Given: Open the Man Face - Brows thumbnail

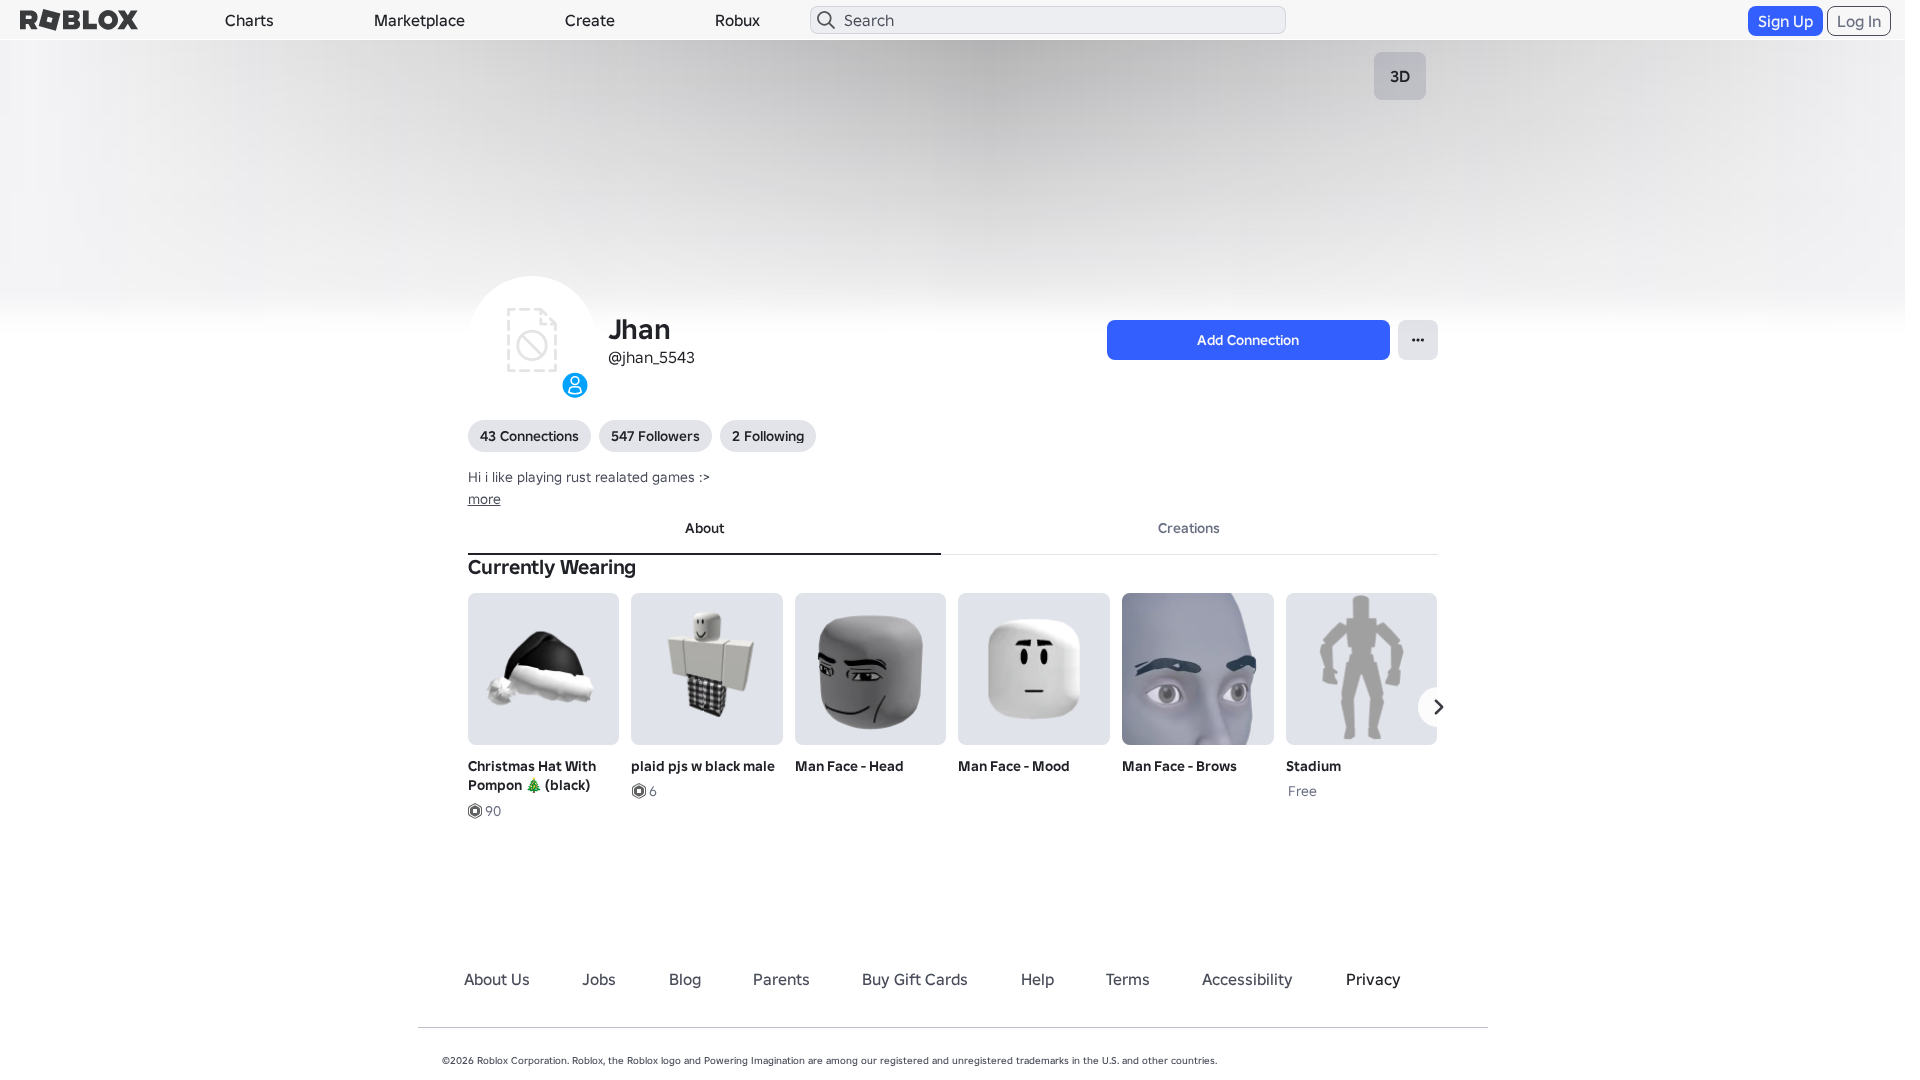Looking at the screenshot, I should pos(1198,669).
